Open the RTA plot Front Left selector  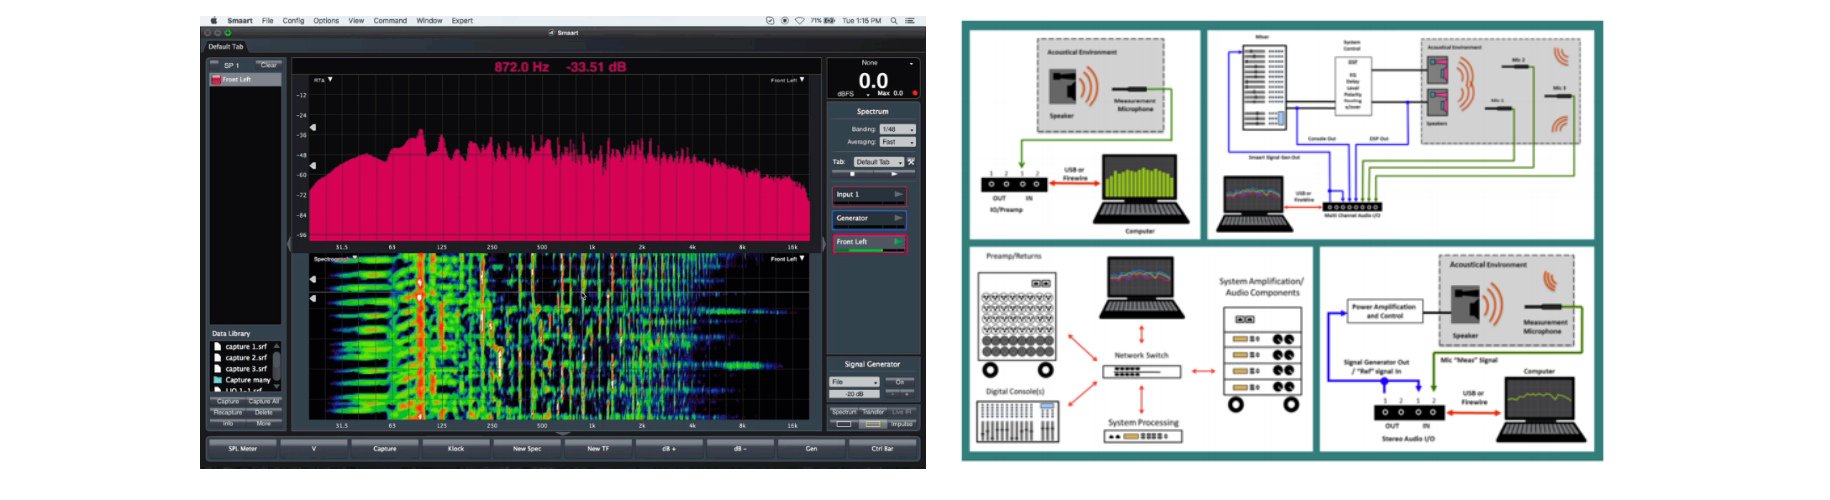[x=788, y=79]
